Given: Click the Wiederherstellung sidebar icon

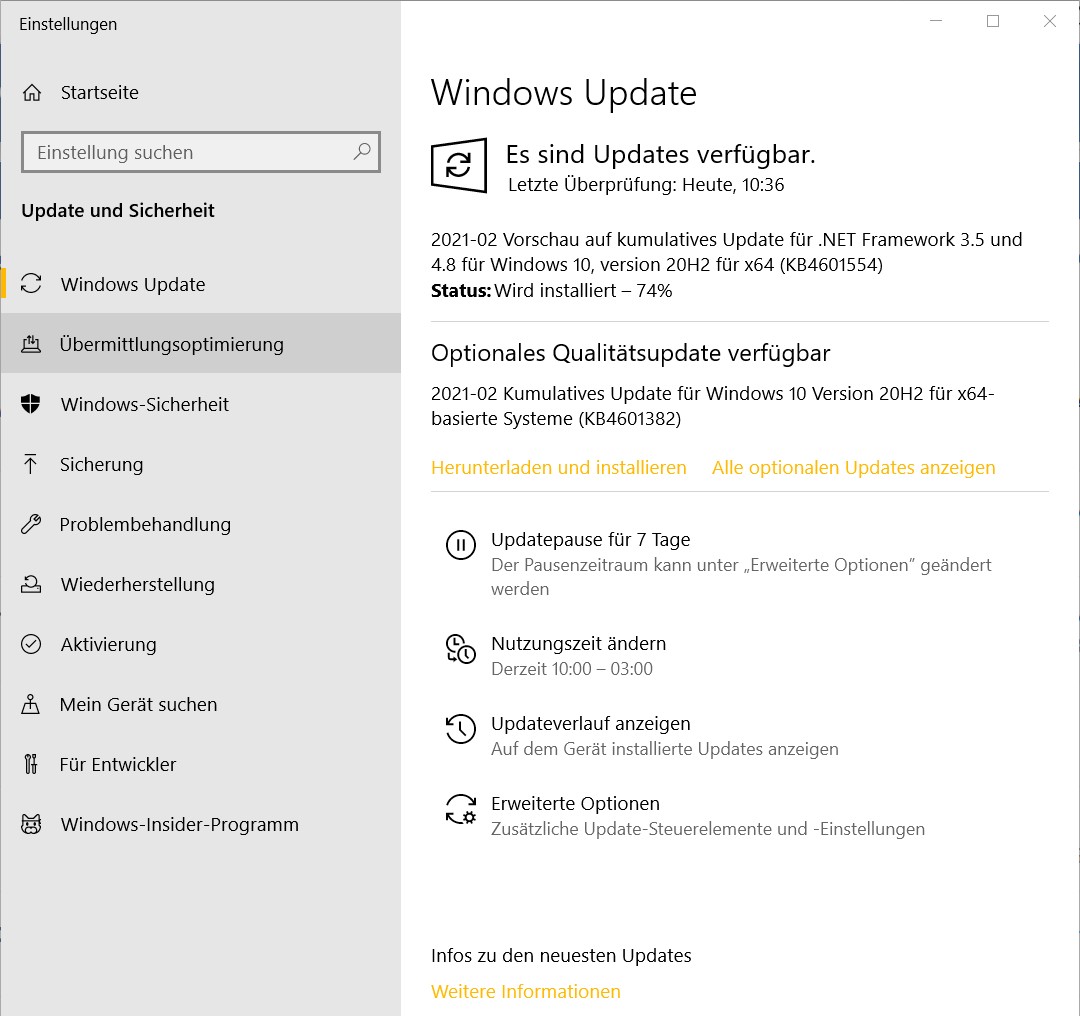Looking at the screenshot, I should point(31,584).
